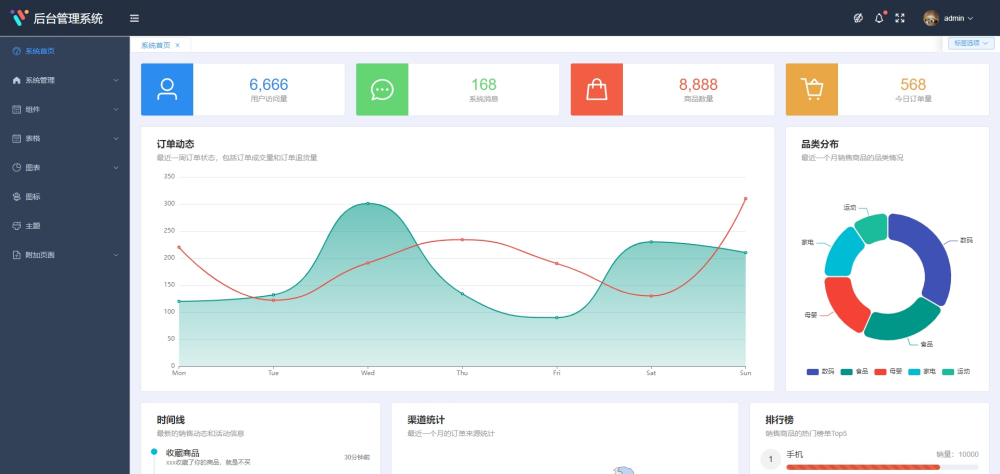Image resolution: width=1000 pixels, height=474 pixels.
Task: Toggle the 母婴 legend item in the donut chart
Action: coord(888,371)
